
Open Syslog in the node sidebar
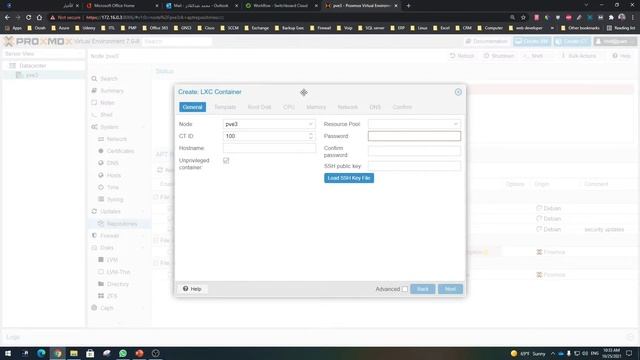(115, 199)
